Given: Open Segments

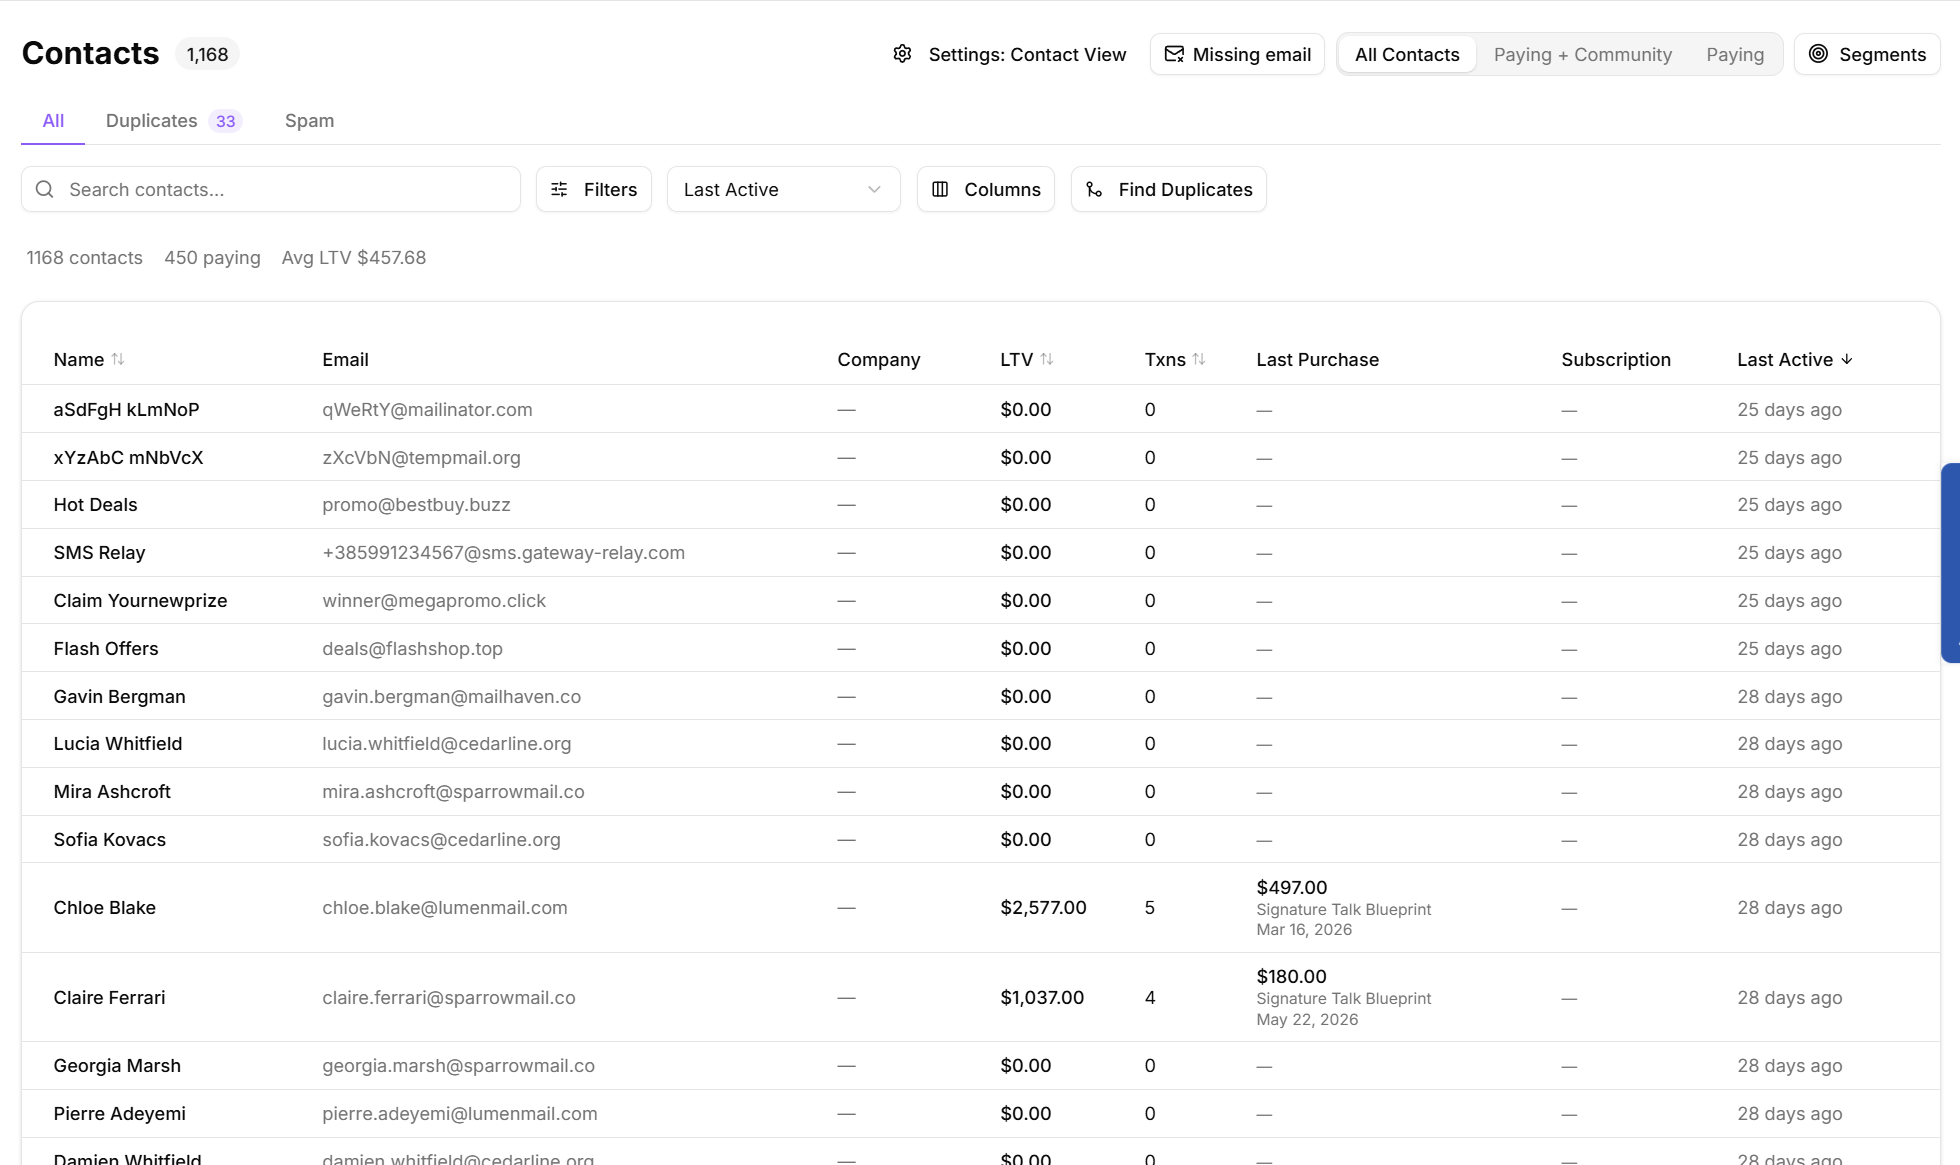Looking at the screenshot, I should [x=1867, y=54].
